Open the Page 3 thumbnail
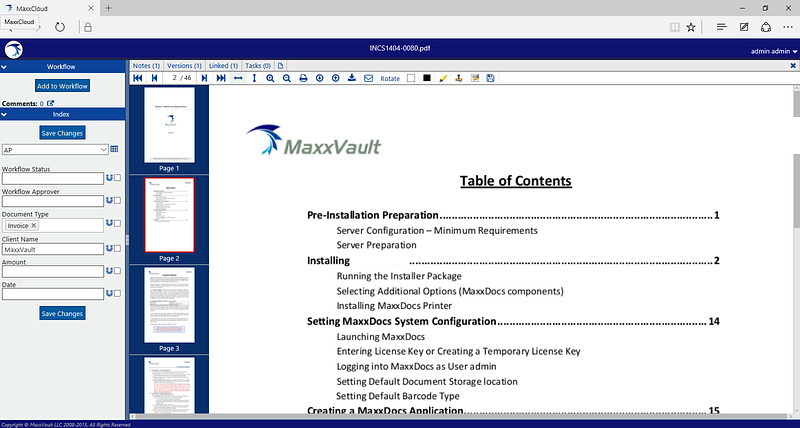The width and height of the screenshot is (800, 428). (x=169, y=309)
